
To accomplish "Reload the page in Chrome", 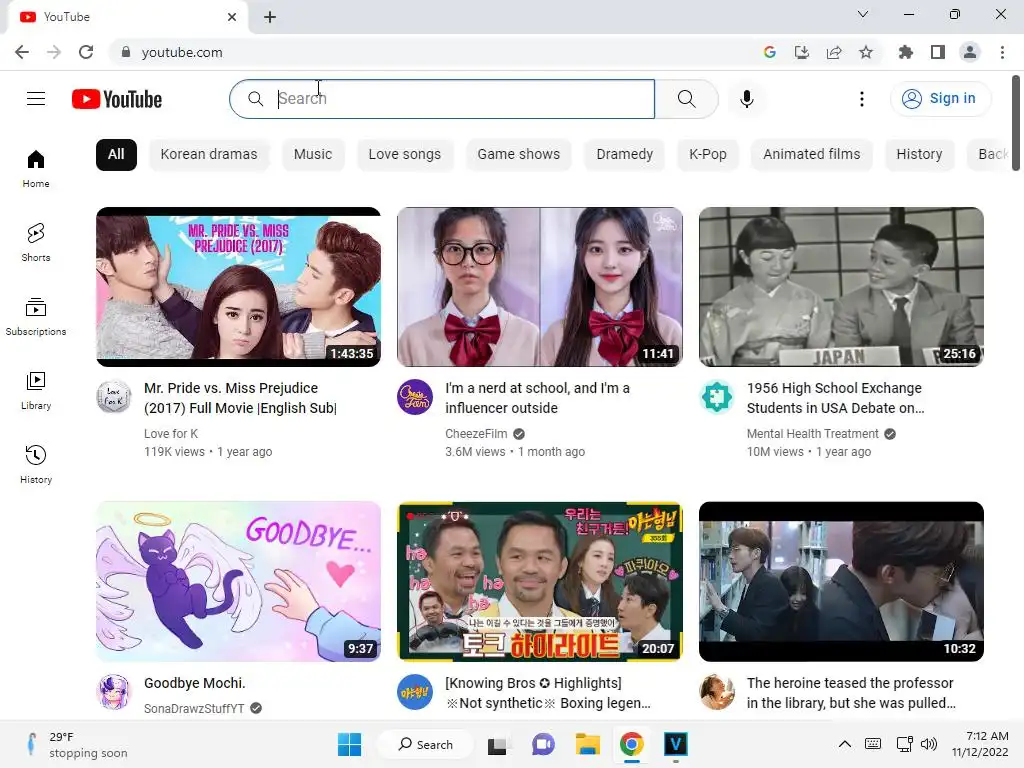I will pos(86,52).
